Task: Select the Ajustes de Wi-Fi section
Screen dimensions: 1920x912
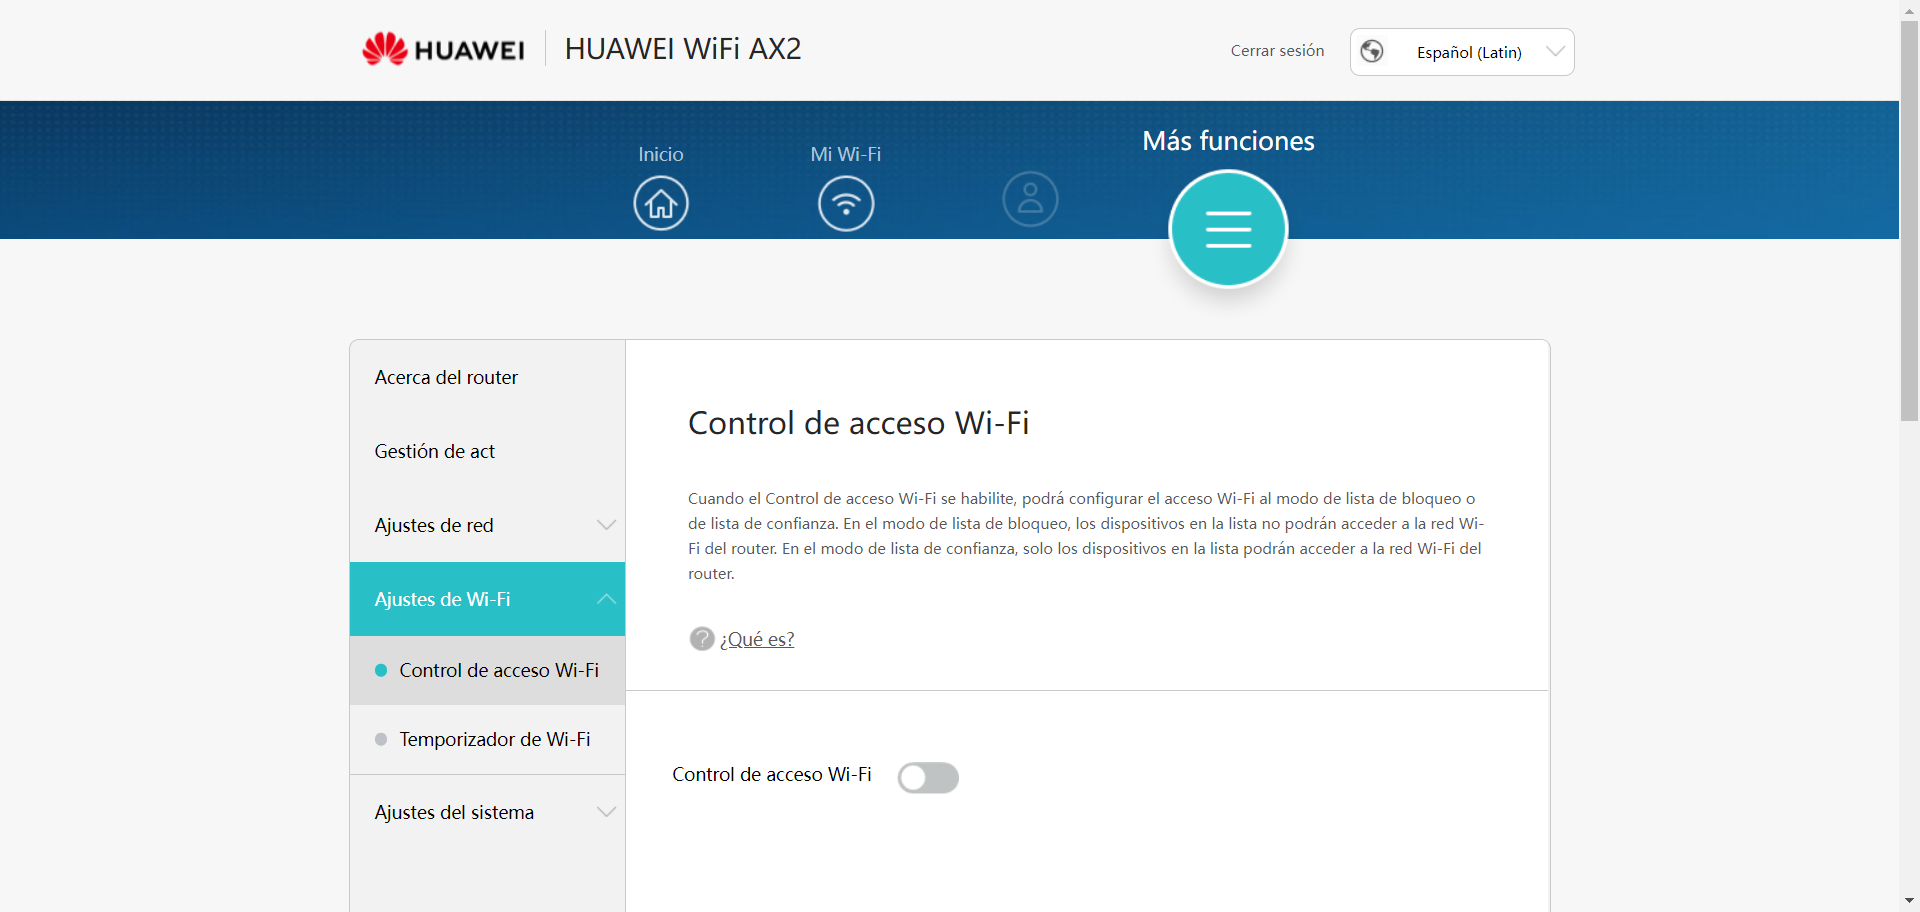Action: (x=487, y=599)
